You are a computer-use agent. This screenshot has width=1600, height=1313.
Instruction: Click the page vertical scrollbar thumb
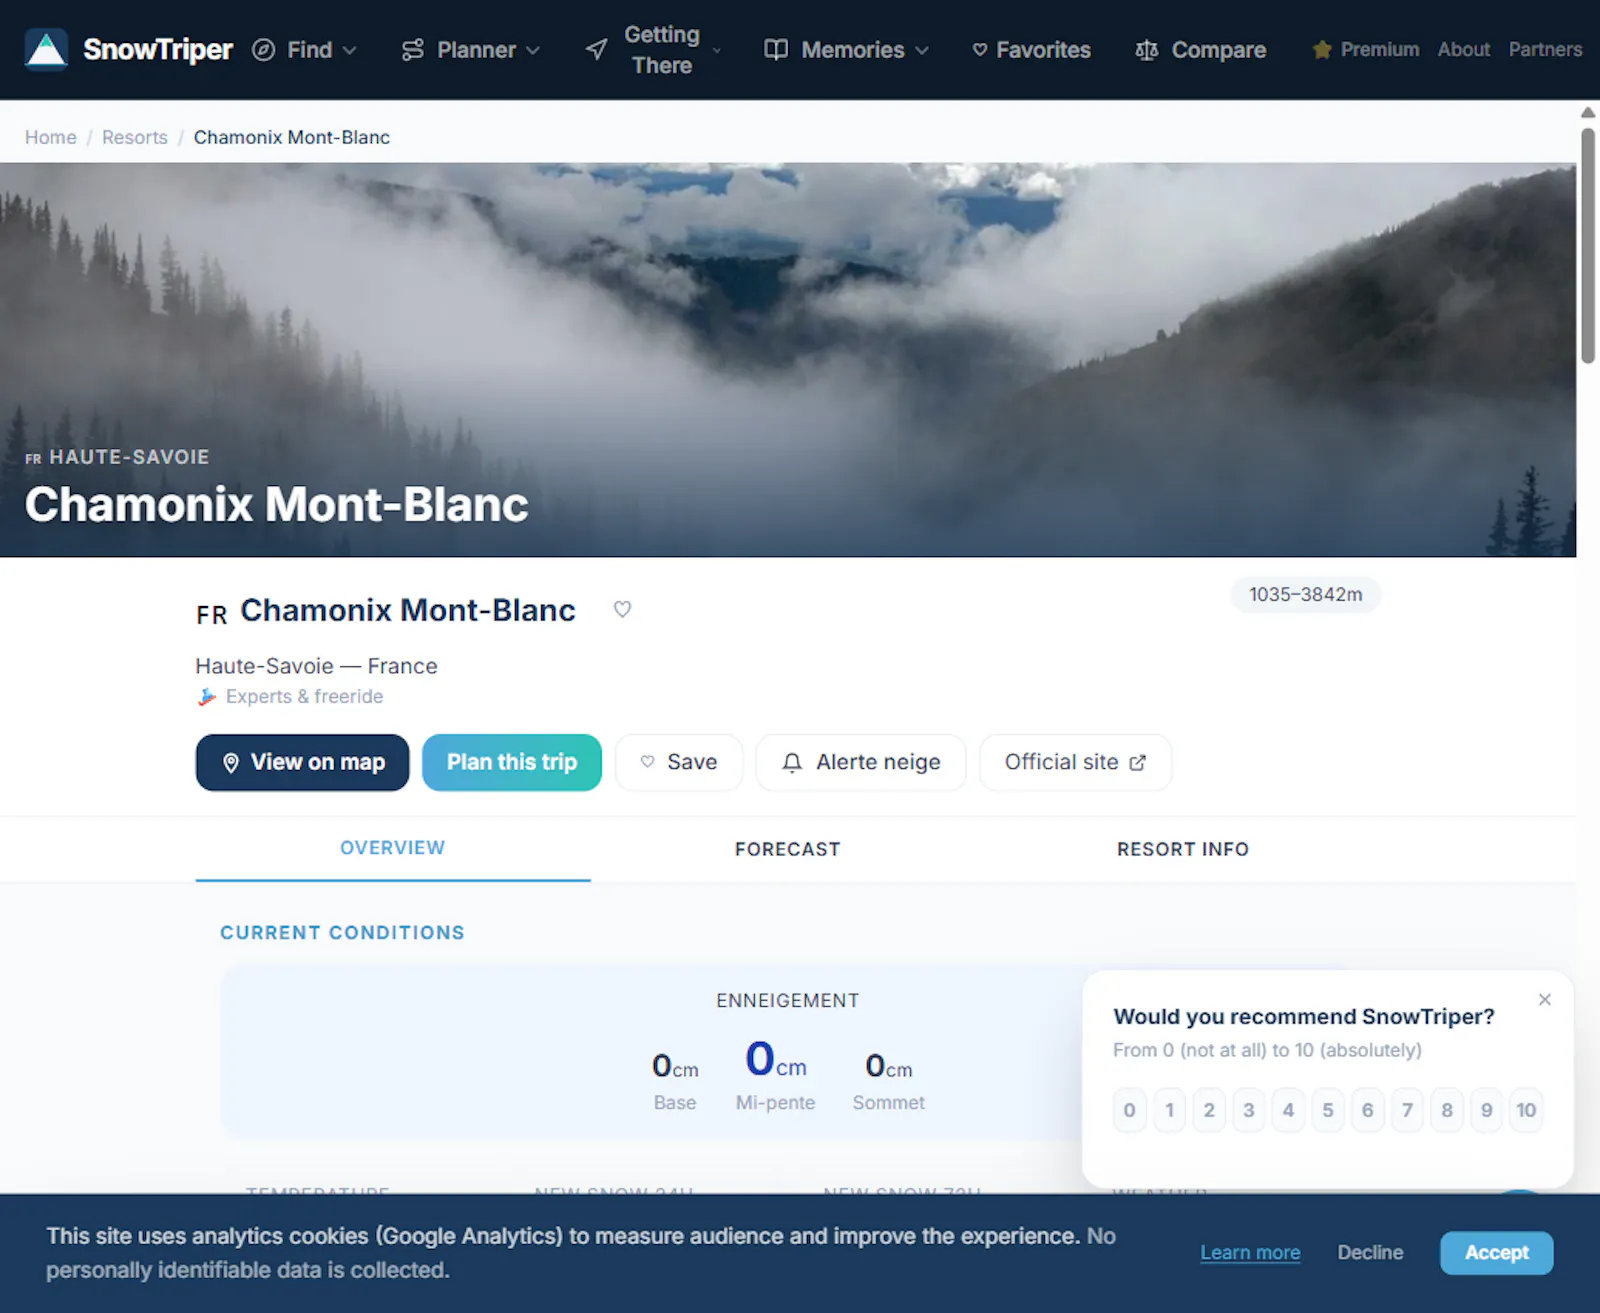(x=1588, y=246)
